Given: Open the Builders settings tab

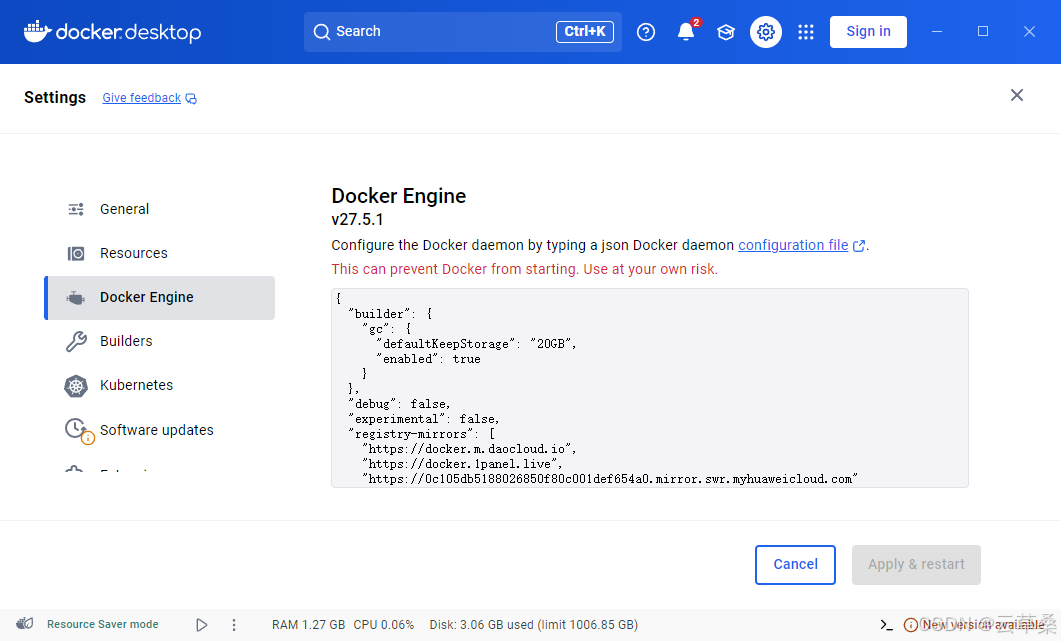Looking at the screenshot, I should pos(160,341).
